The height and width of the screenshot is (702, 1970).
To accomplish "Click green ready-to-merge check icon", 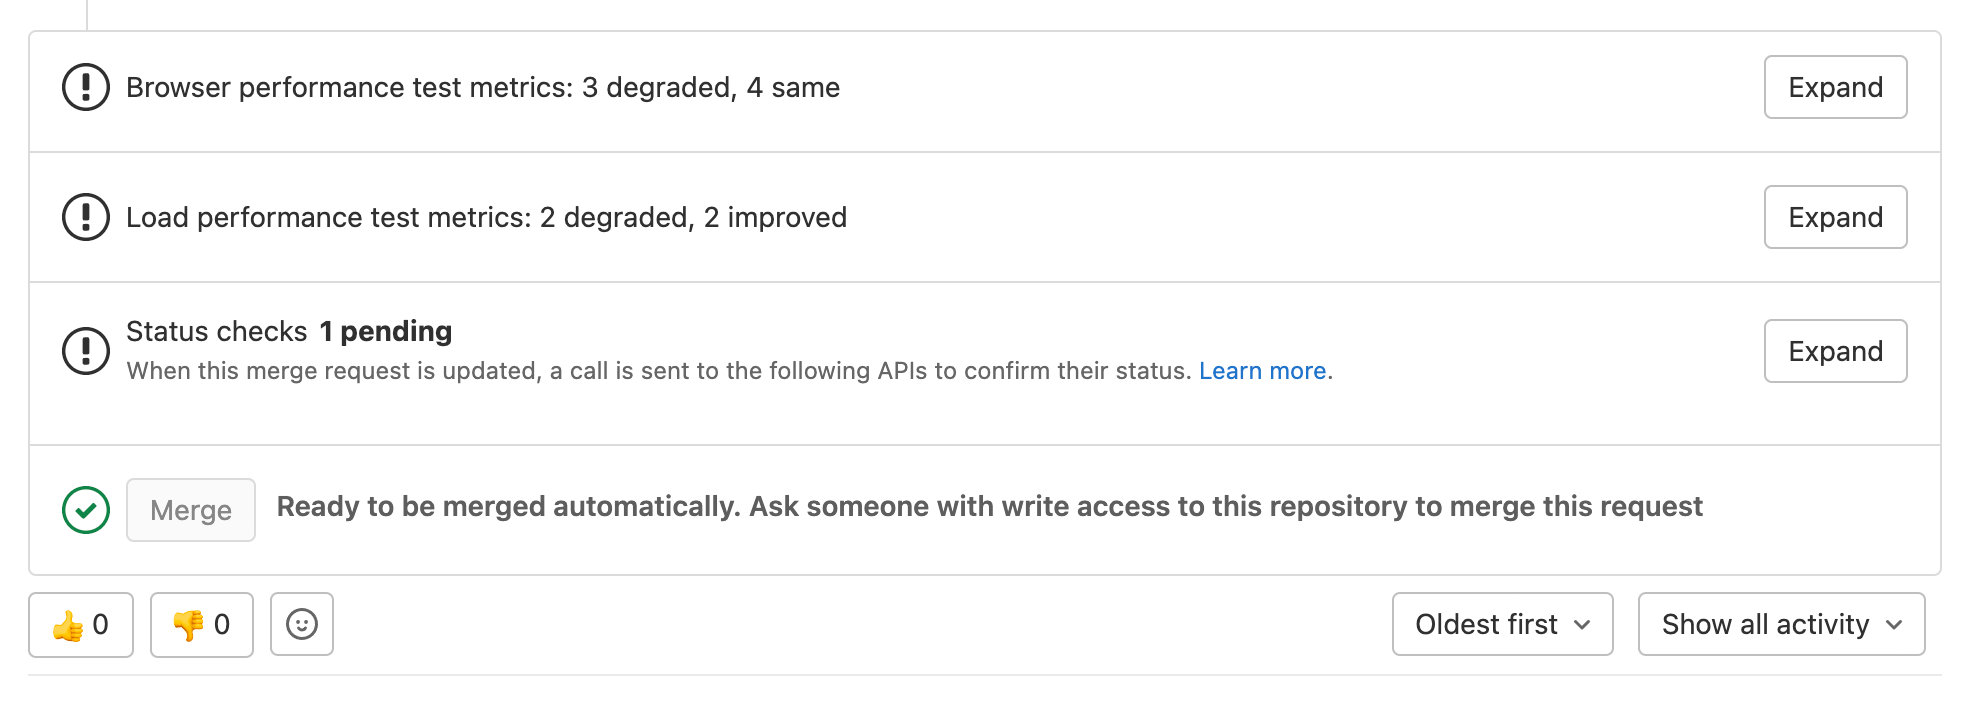I will (x=86, y=510).
